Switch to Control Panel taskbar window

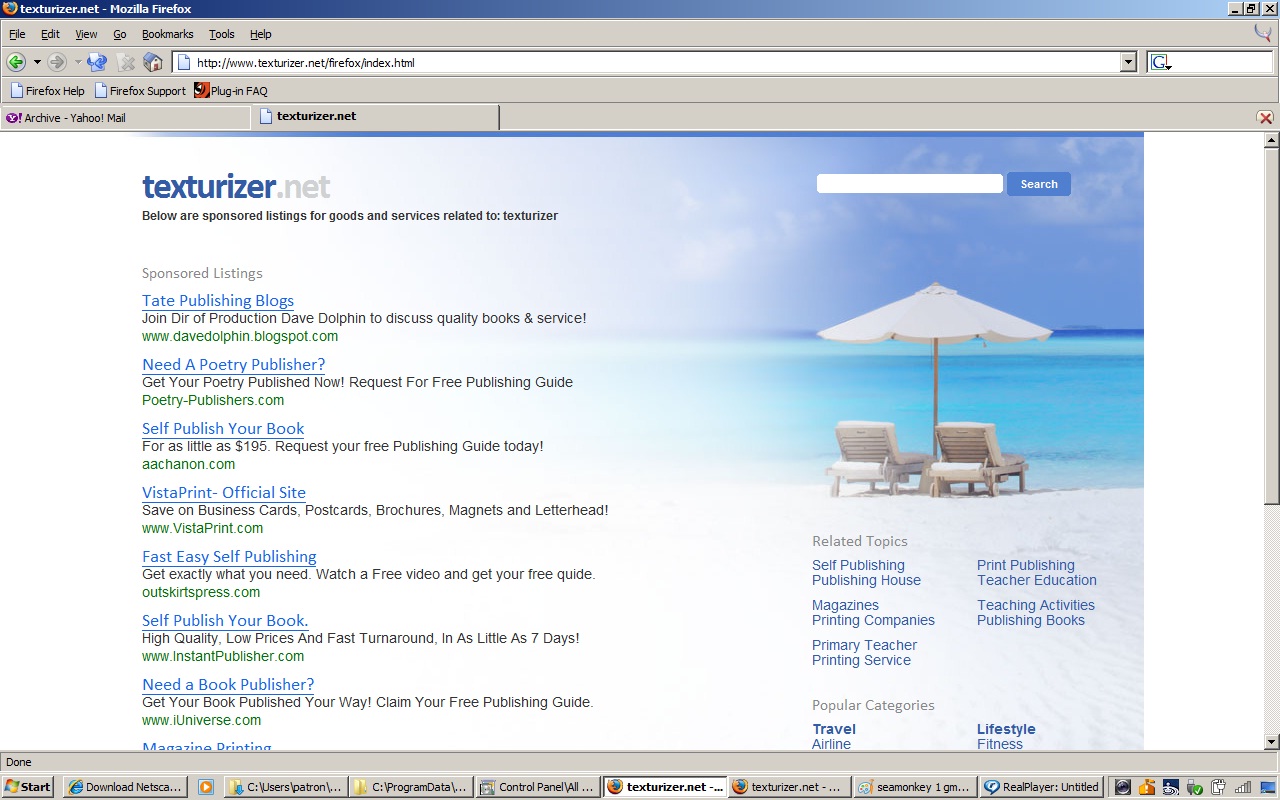[x=538, y=787]
